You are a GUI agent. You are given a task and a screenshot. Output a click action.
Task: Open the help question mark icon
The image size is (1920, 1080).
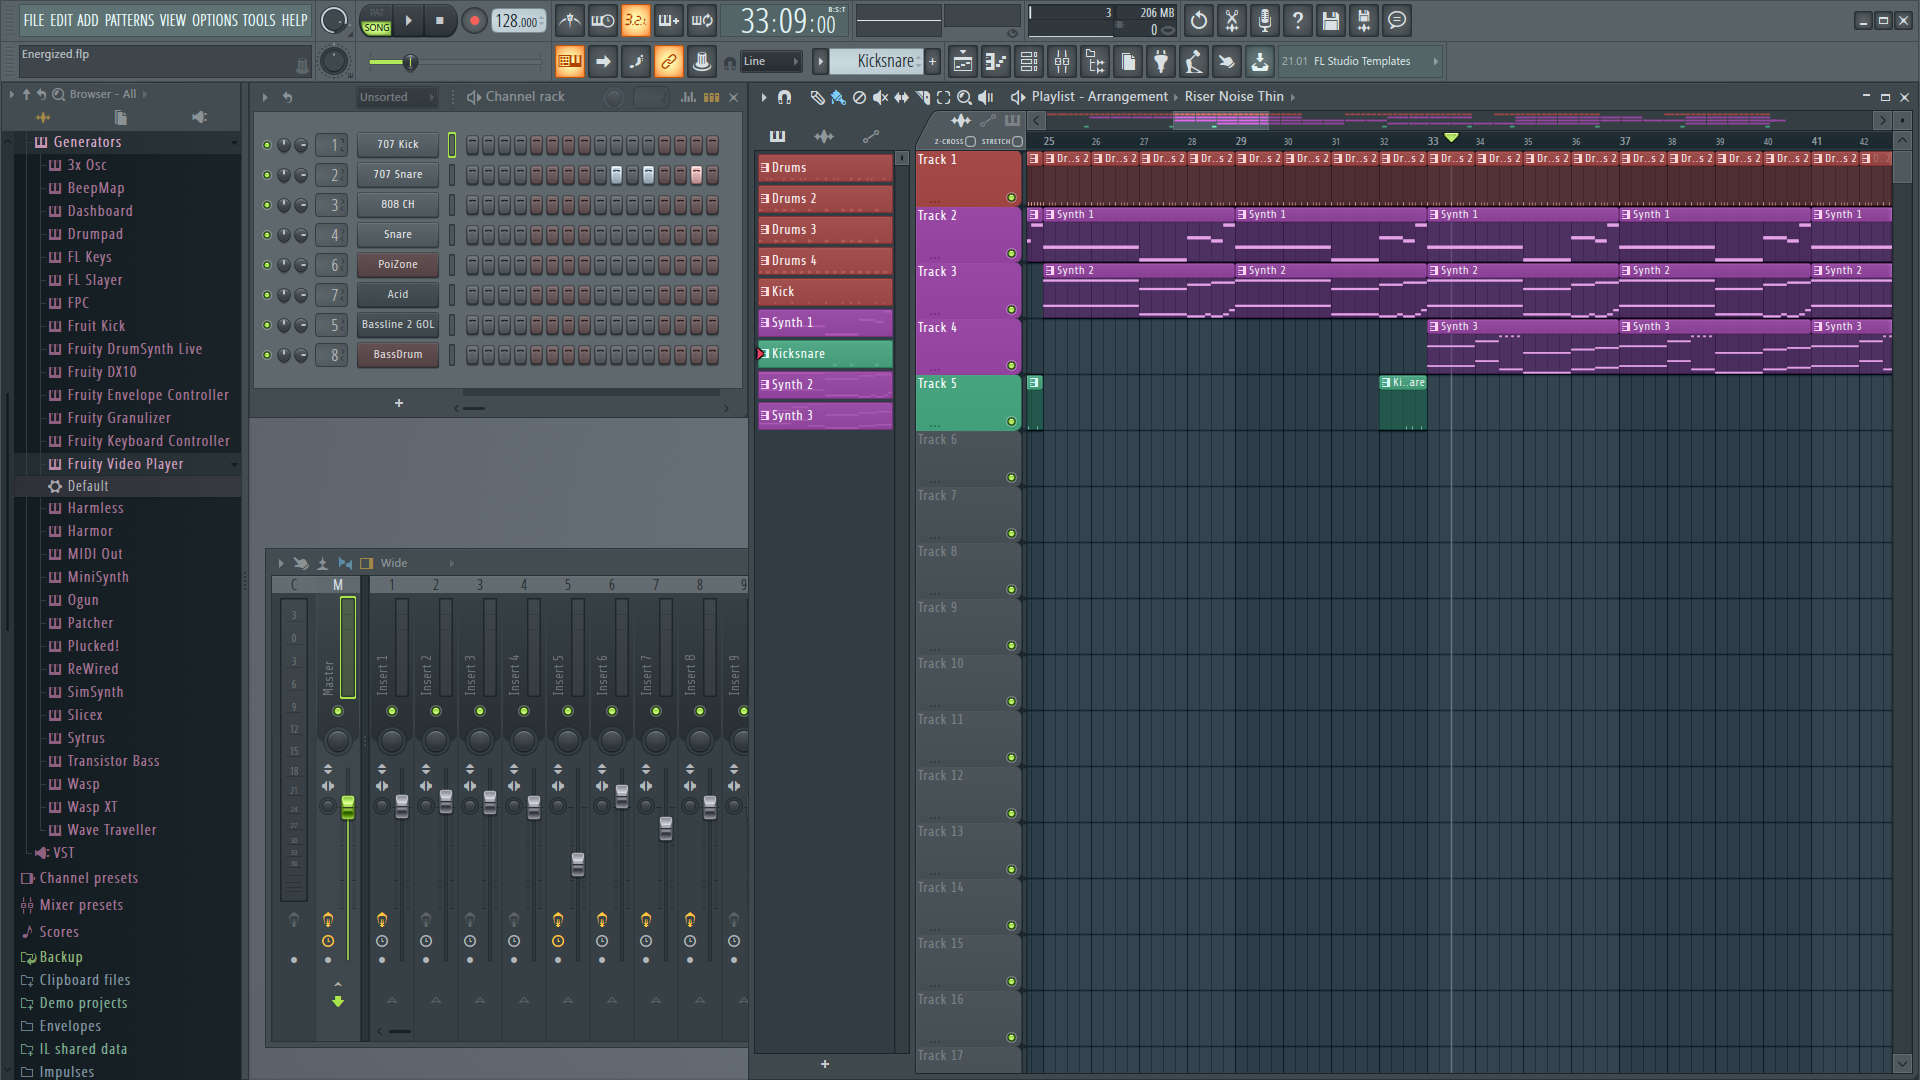click(x=1298, y=20)
